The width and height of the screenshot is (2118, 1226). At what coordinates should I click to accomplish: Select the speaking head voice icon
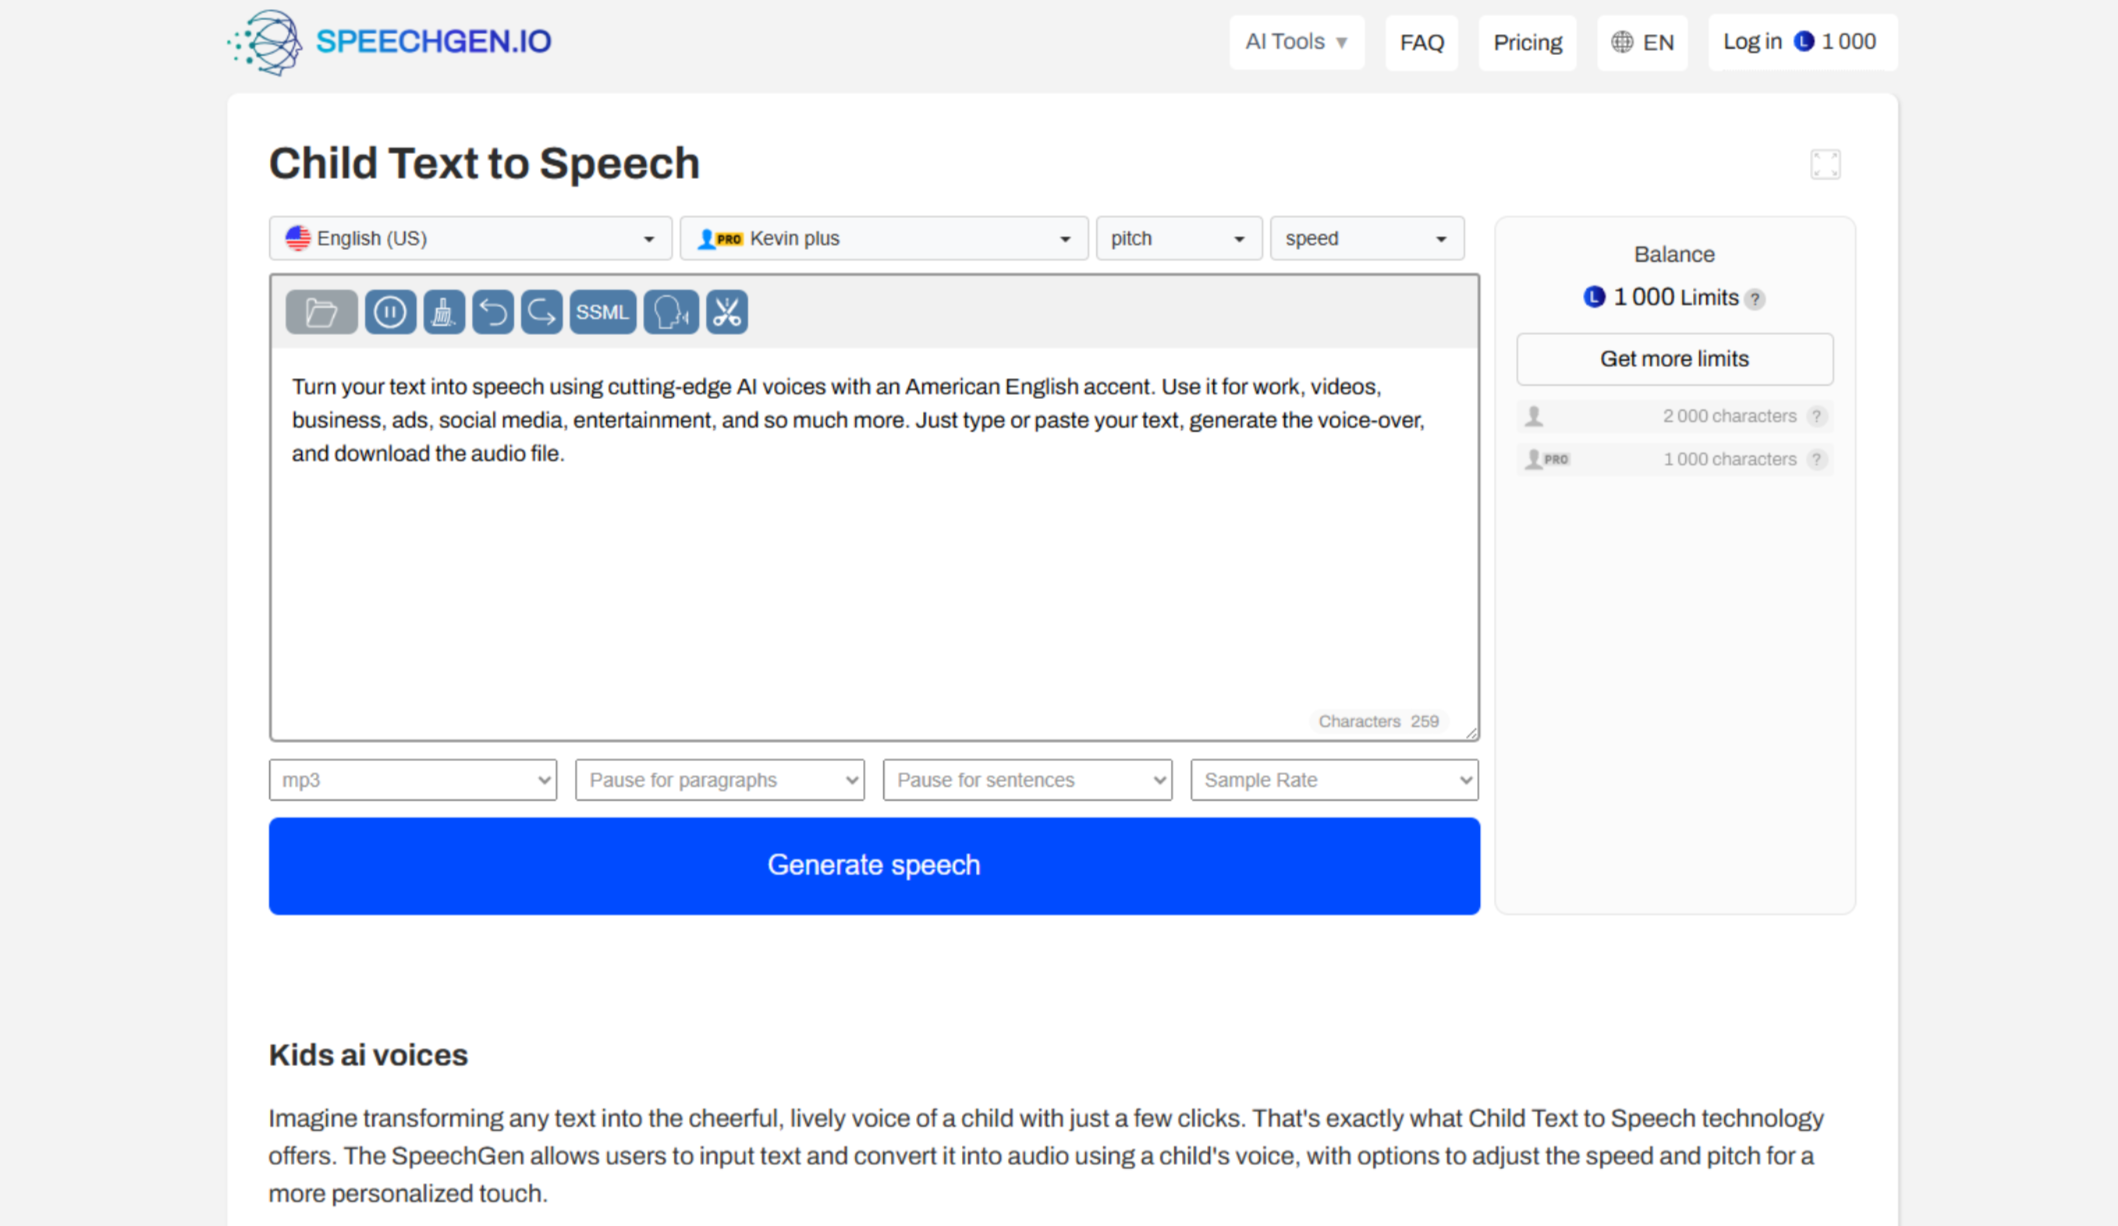tap(669, 311)
